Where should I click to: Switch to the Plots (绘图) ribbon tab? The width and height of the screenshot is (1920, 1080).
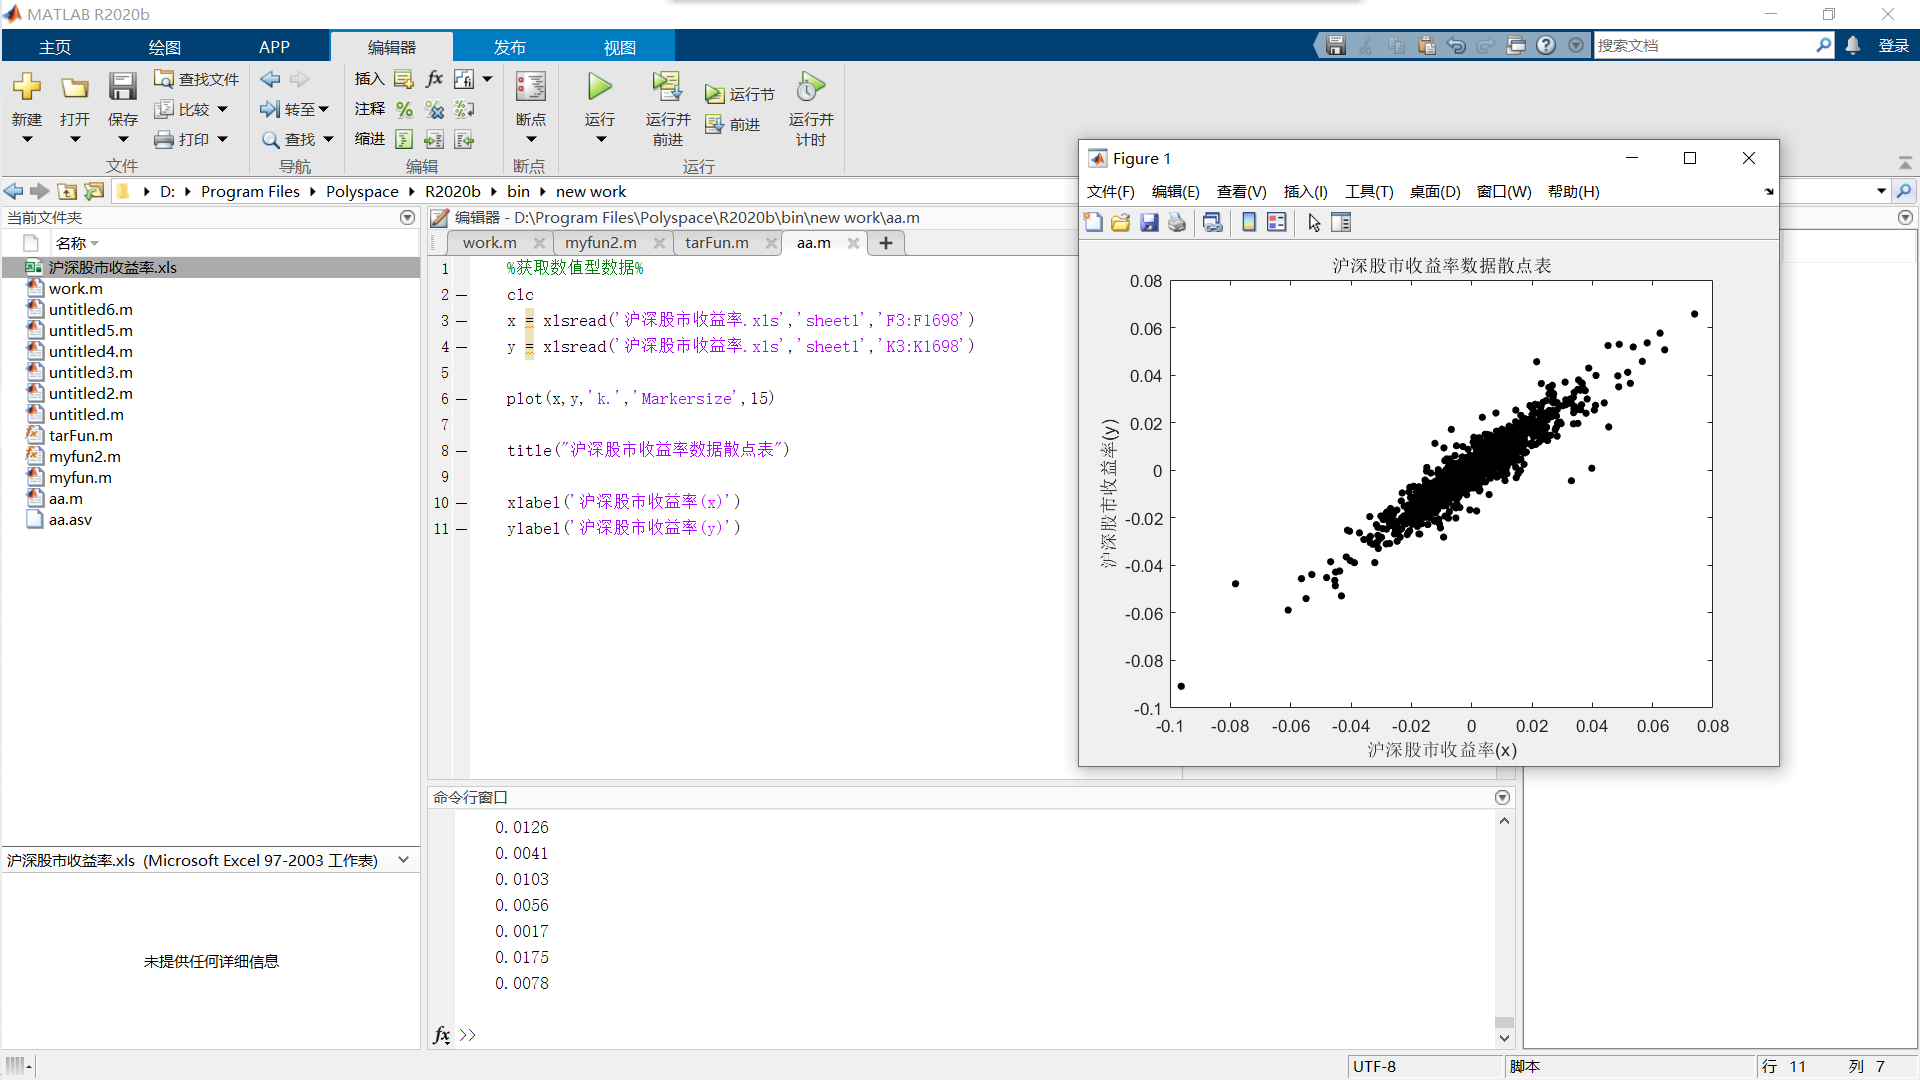(164, 47)
